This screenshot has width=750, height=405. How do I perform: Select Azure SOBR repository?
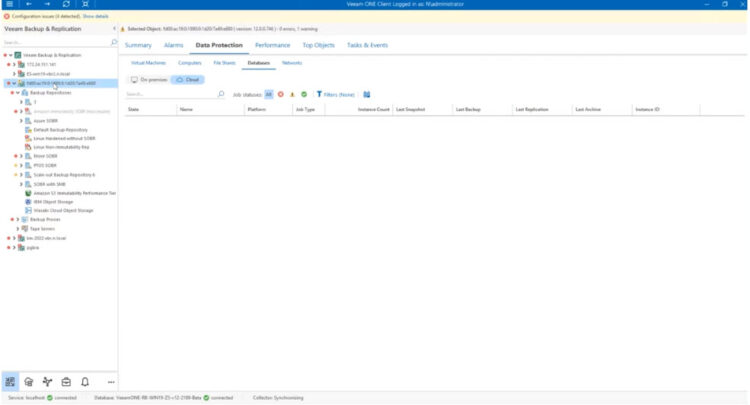[x=45, y=121]
